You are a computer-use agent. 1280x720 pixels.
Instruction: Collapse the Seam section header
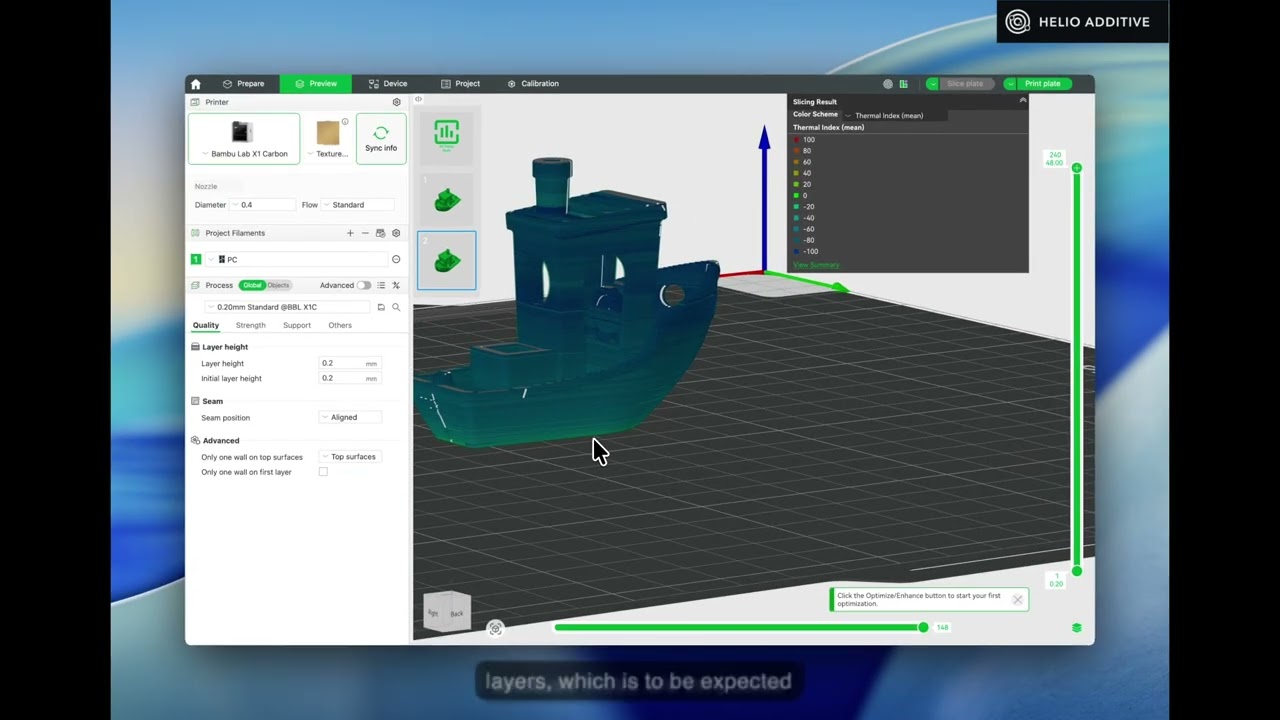click(x=206, y=401)
